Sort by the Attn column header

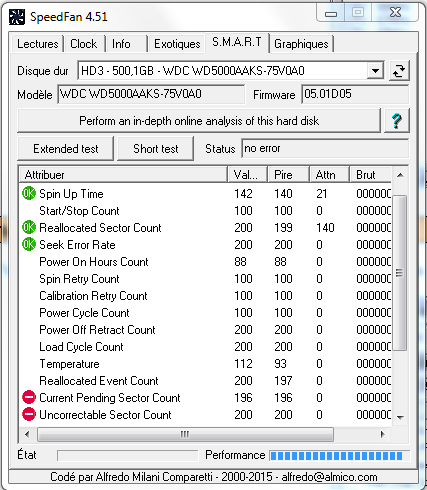(x=329, y=175)
